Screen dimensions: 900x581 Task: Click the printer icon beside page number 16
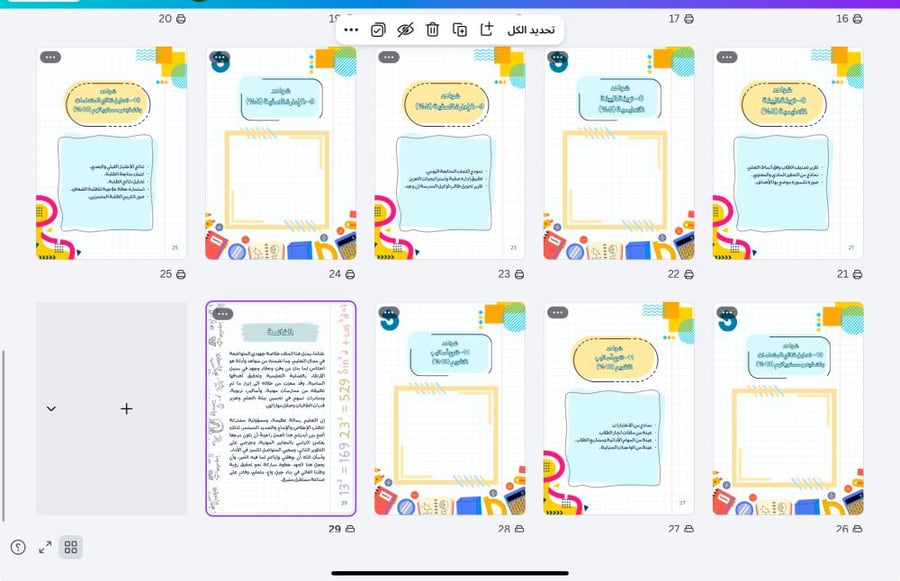pyautogui.click(x=857, y=19)
